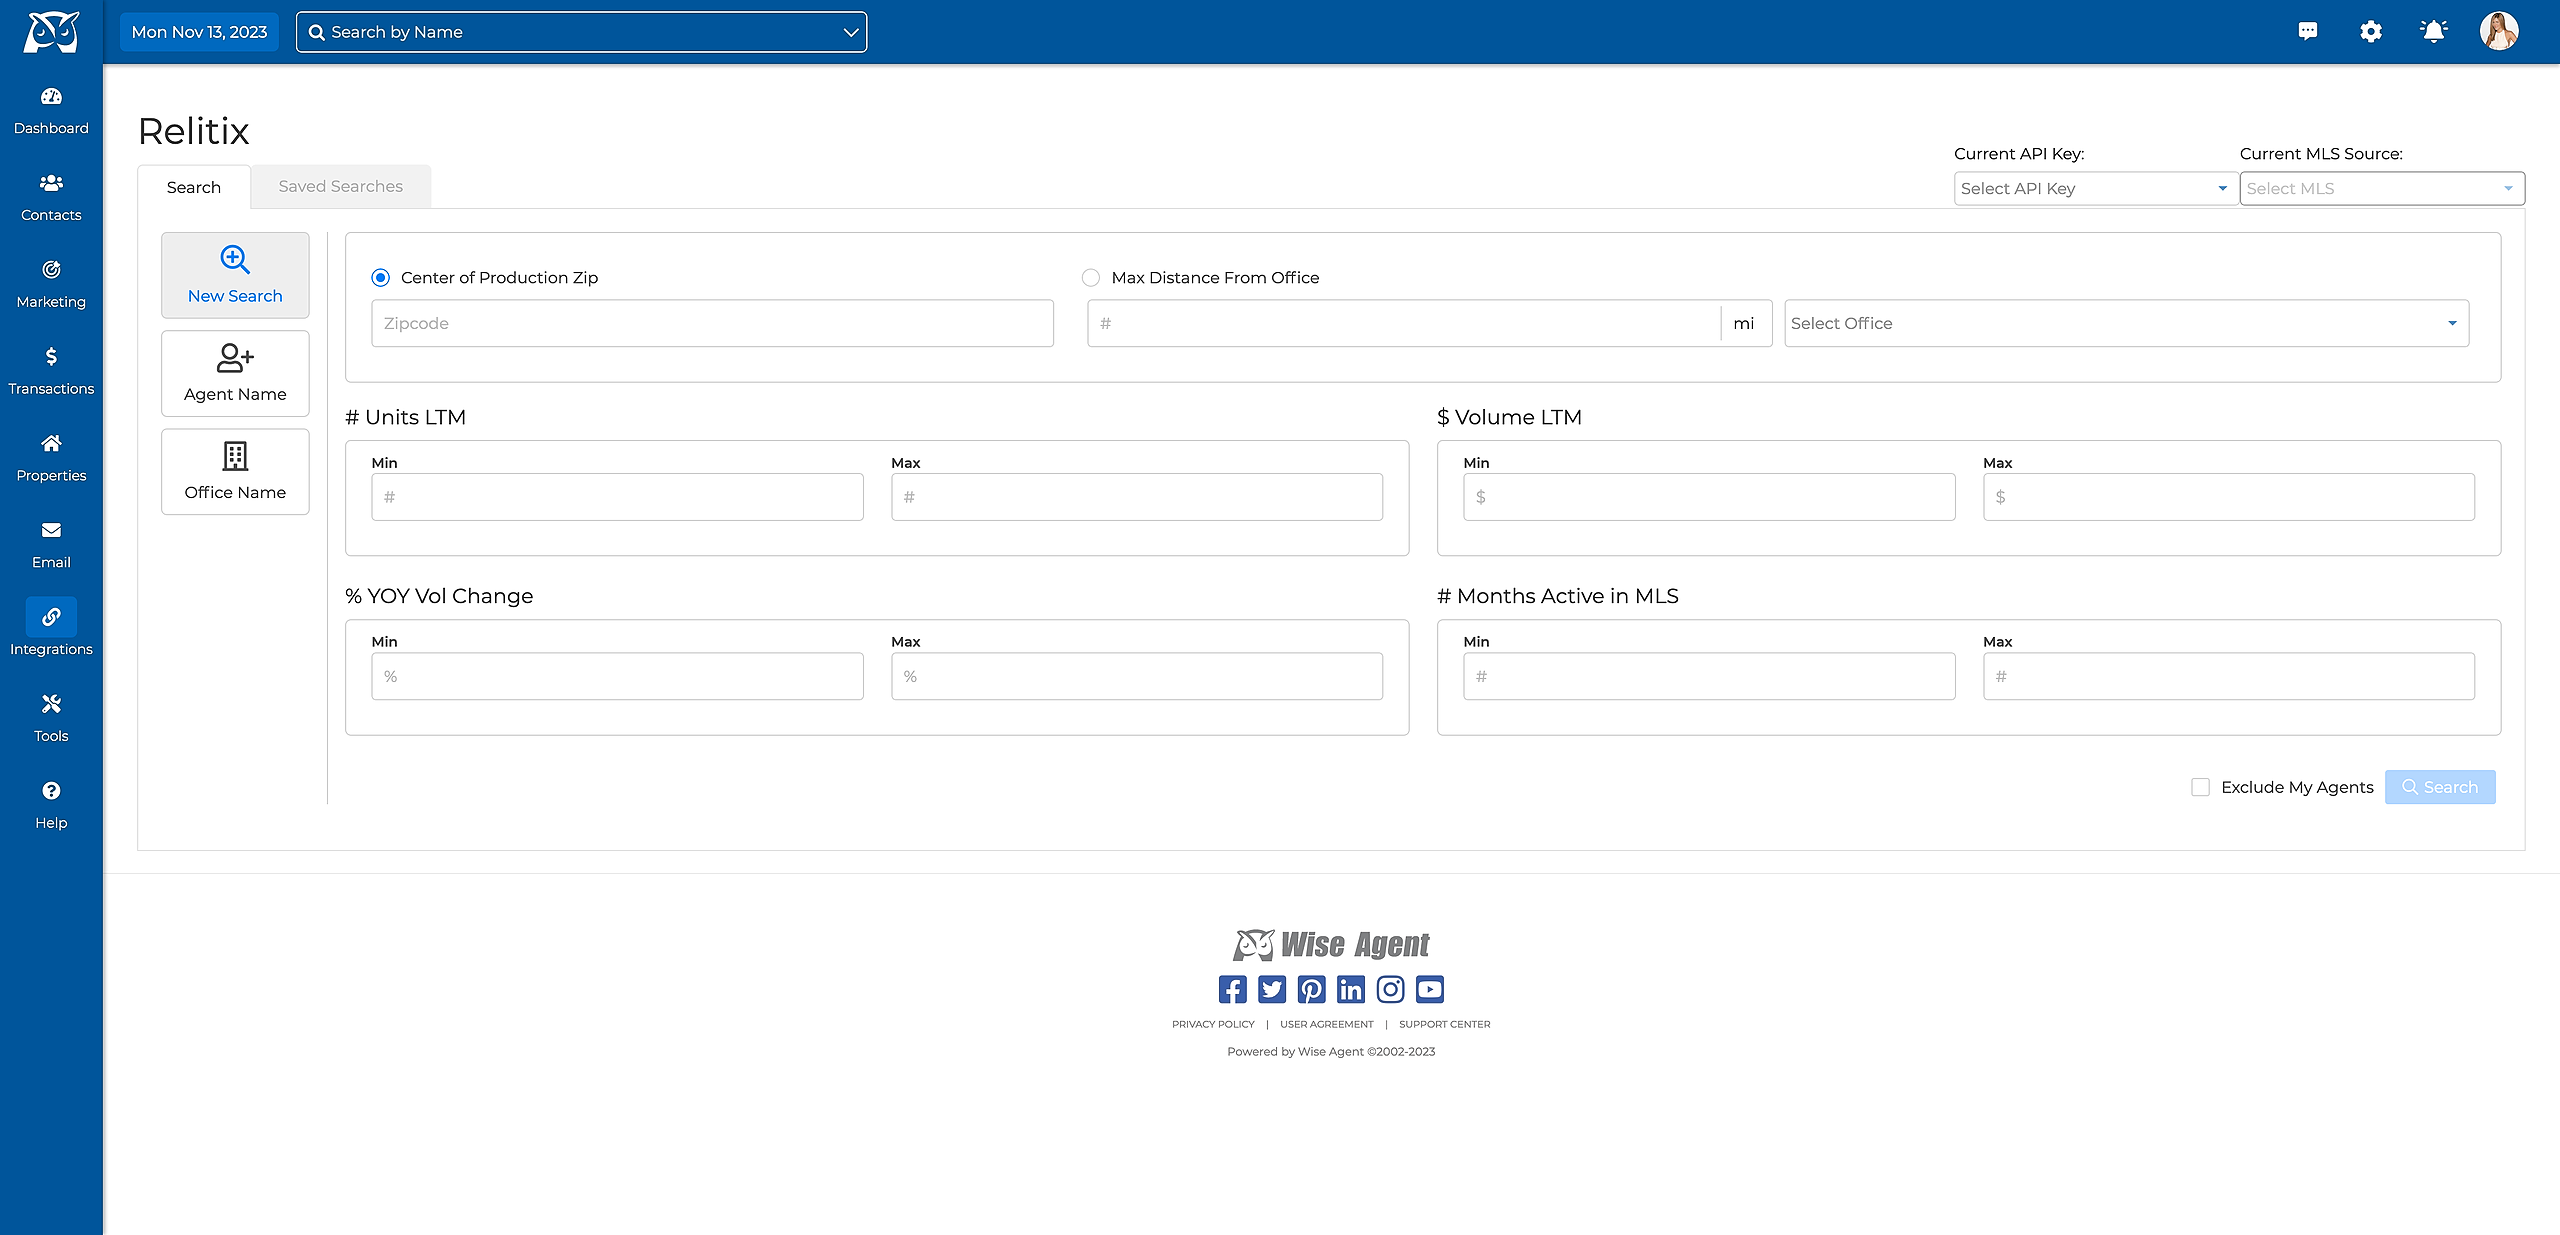Viewport: 2560px width, 1235px height.
Task: Open the User Agreement link
Action: (x=1326, y=1024)
